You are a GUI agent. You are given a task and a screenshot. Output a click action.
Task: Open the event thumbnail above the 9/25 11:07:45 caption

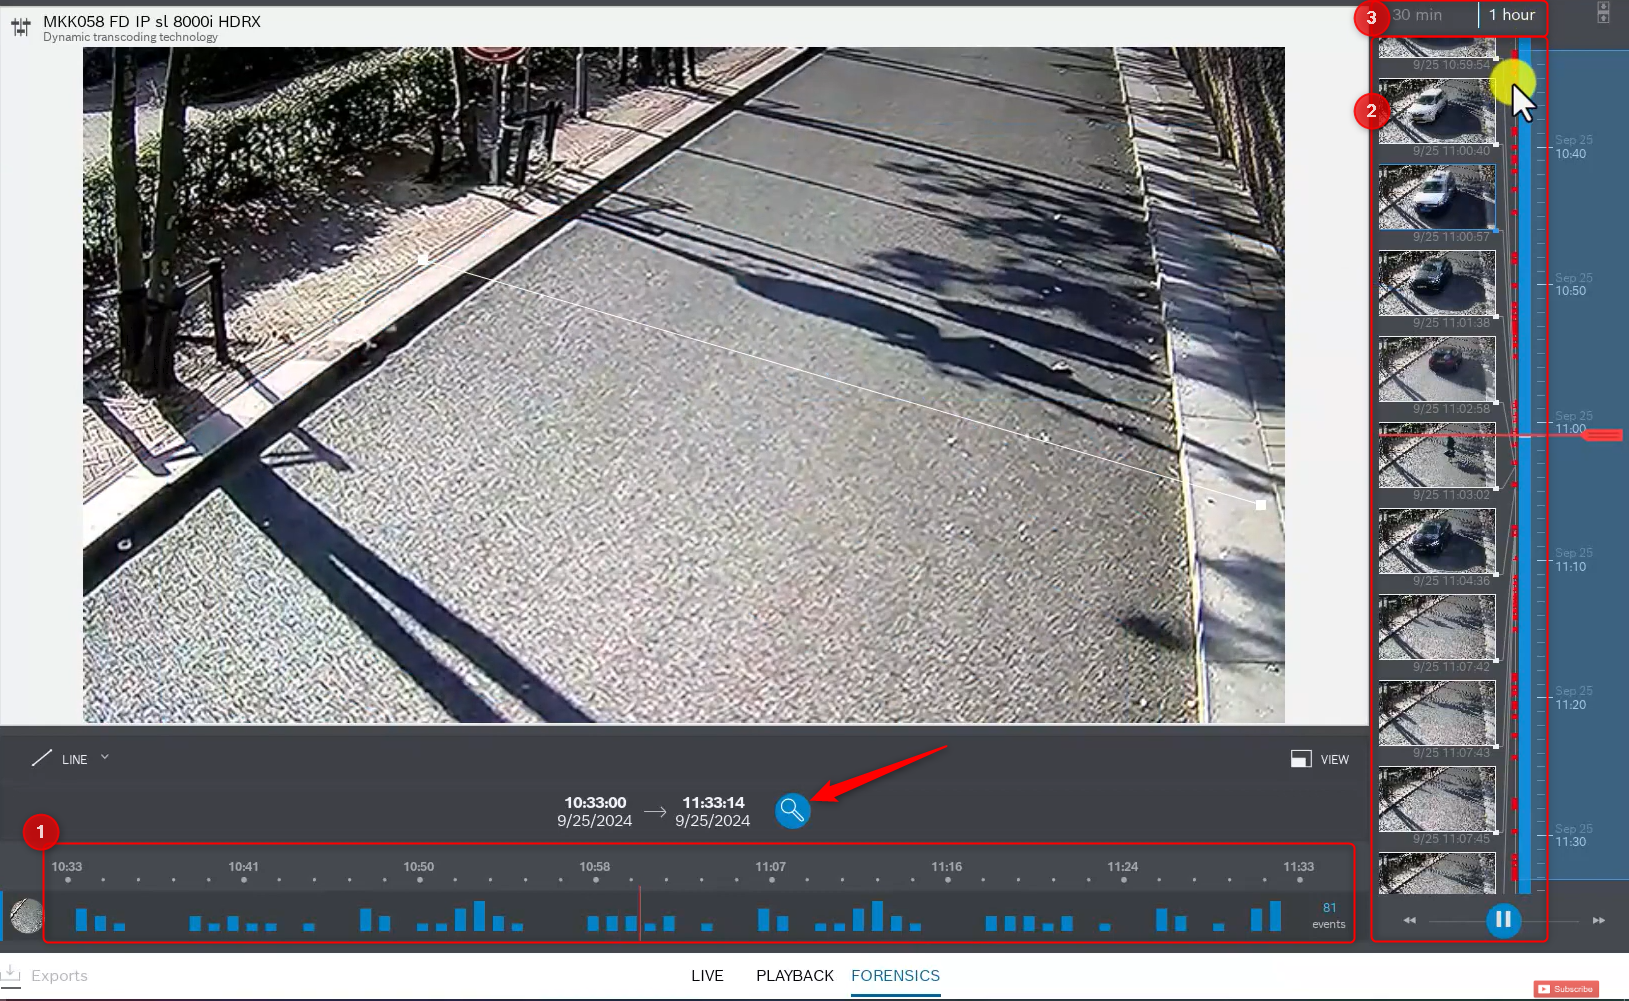1437,799
